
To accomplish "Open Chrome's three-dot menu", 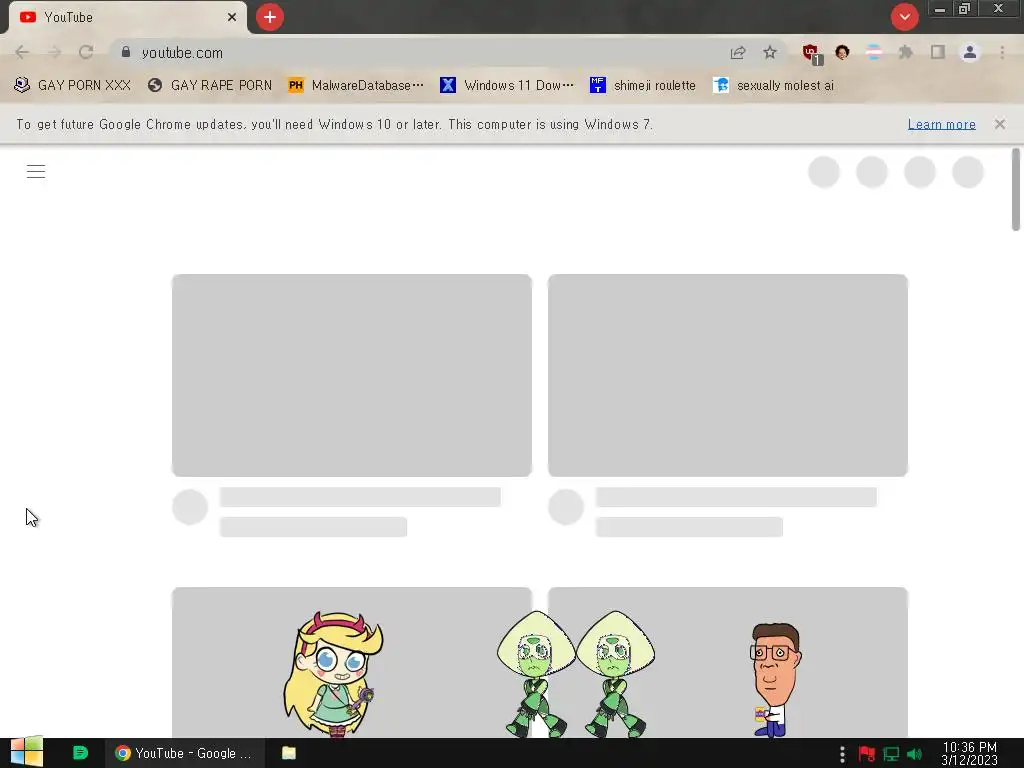I will (1002, 52).
